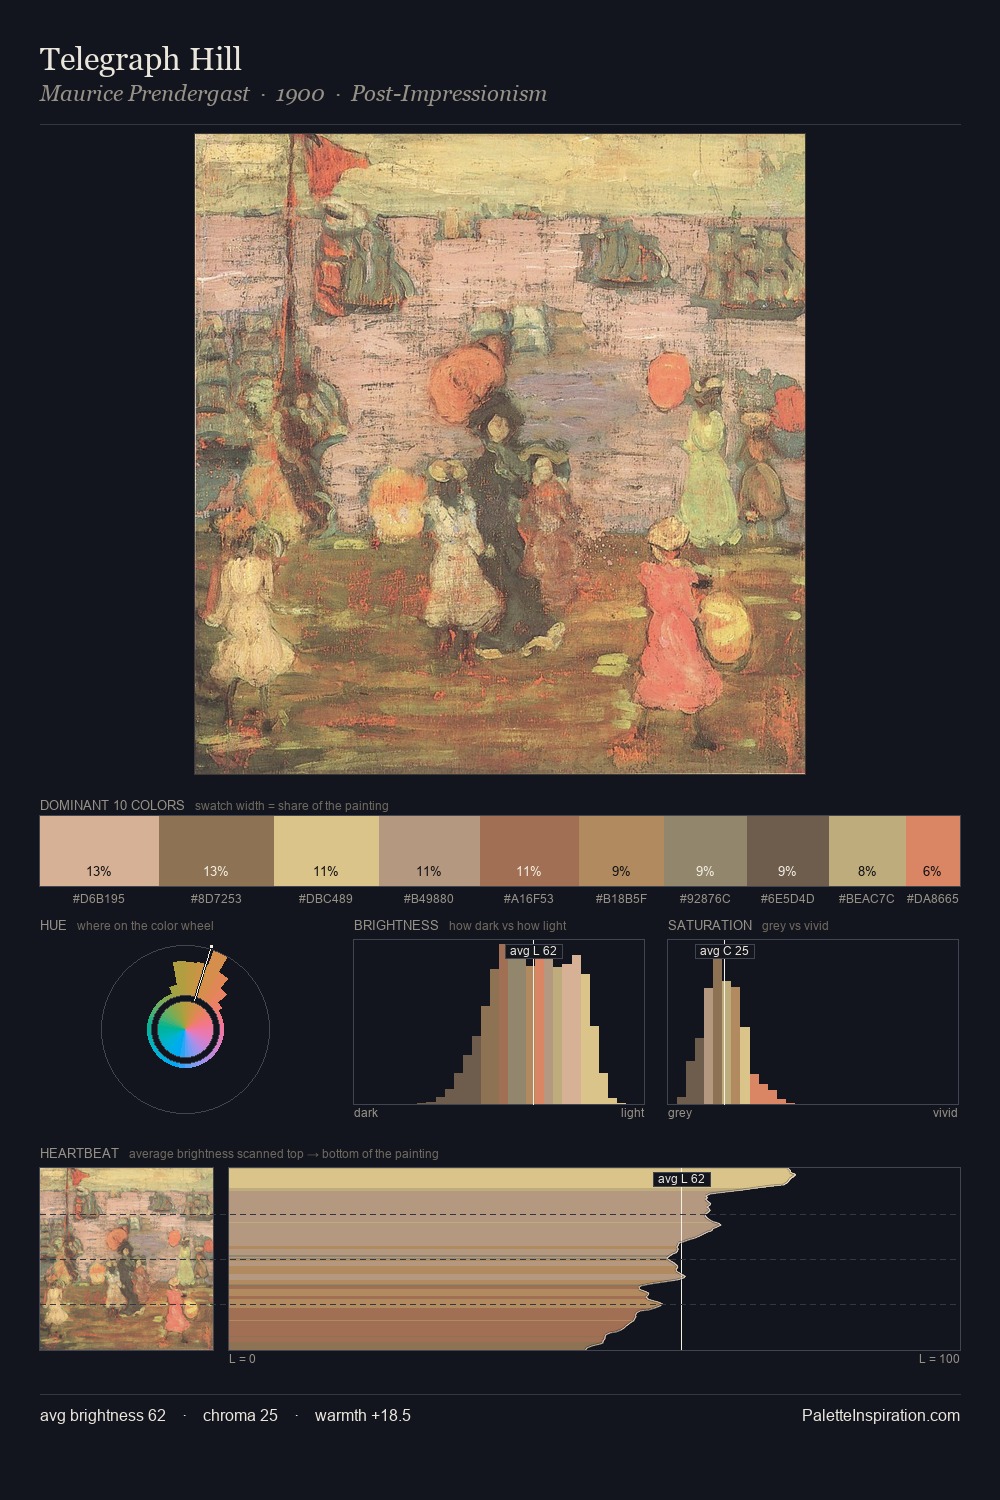1000x1500 pixels.
Task: Click the 'vivid' axis label
Action: coord(945,1113)
